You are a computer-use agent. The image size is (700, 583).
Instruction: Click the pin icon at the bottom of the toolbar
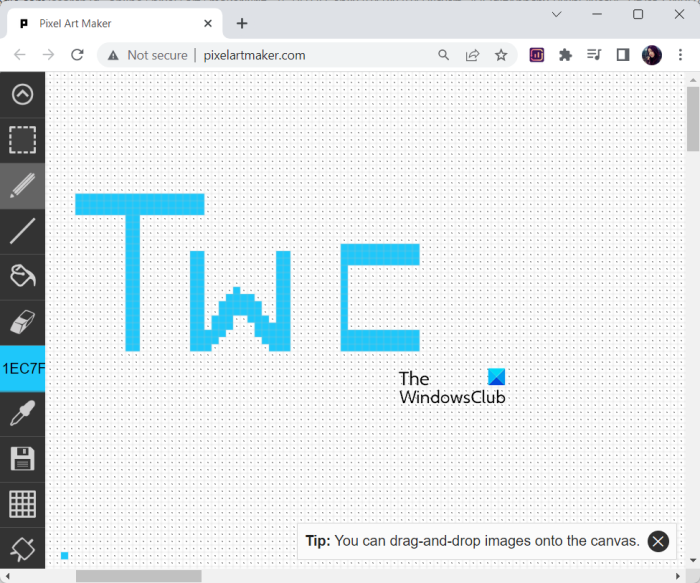point(22,548)
